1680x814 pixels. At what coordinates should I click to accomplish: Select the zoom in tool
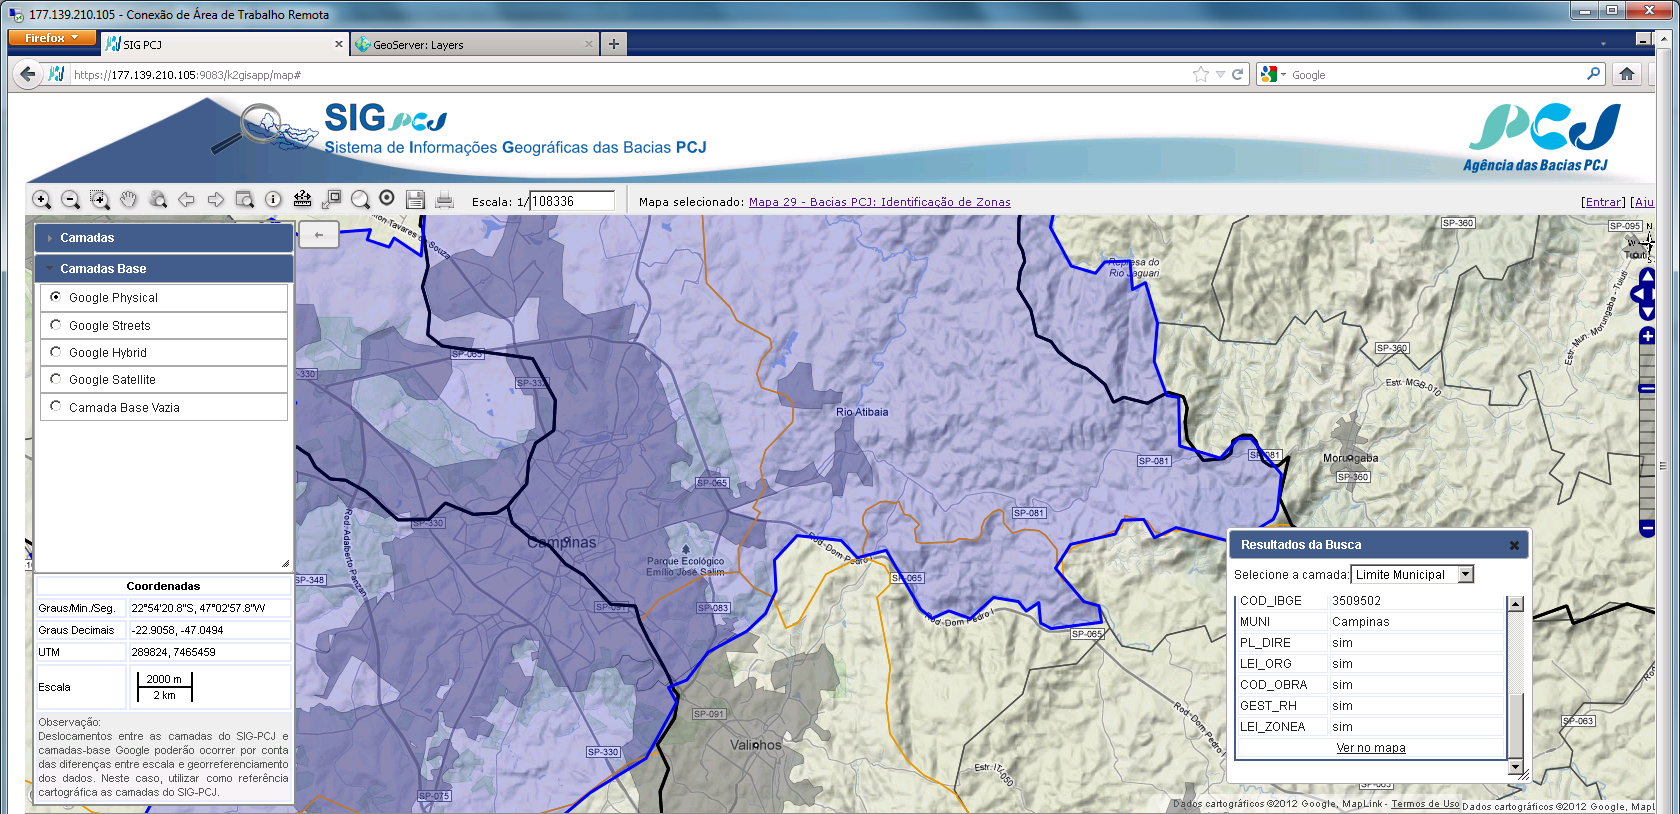coord(42,200)
